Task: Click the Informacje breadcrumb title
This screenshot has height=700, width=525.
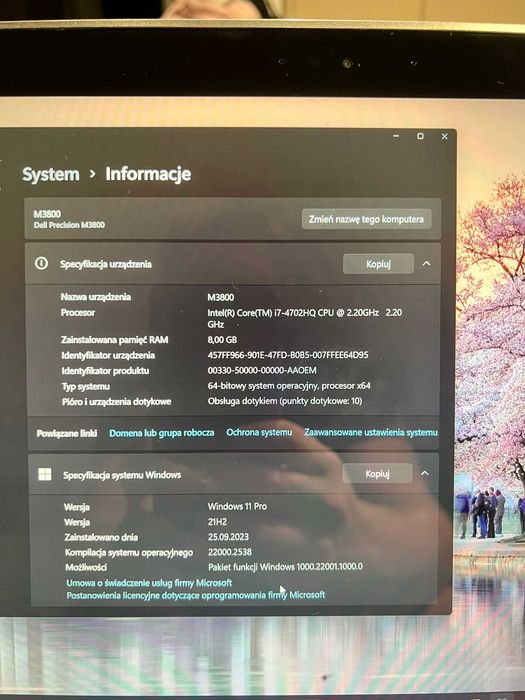Action: tap(148, 174)
